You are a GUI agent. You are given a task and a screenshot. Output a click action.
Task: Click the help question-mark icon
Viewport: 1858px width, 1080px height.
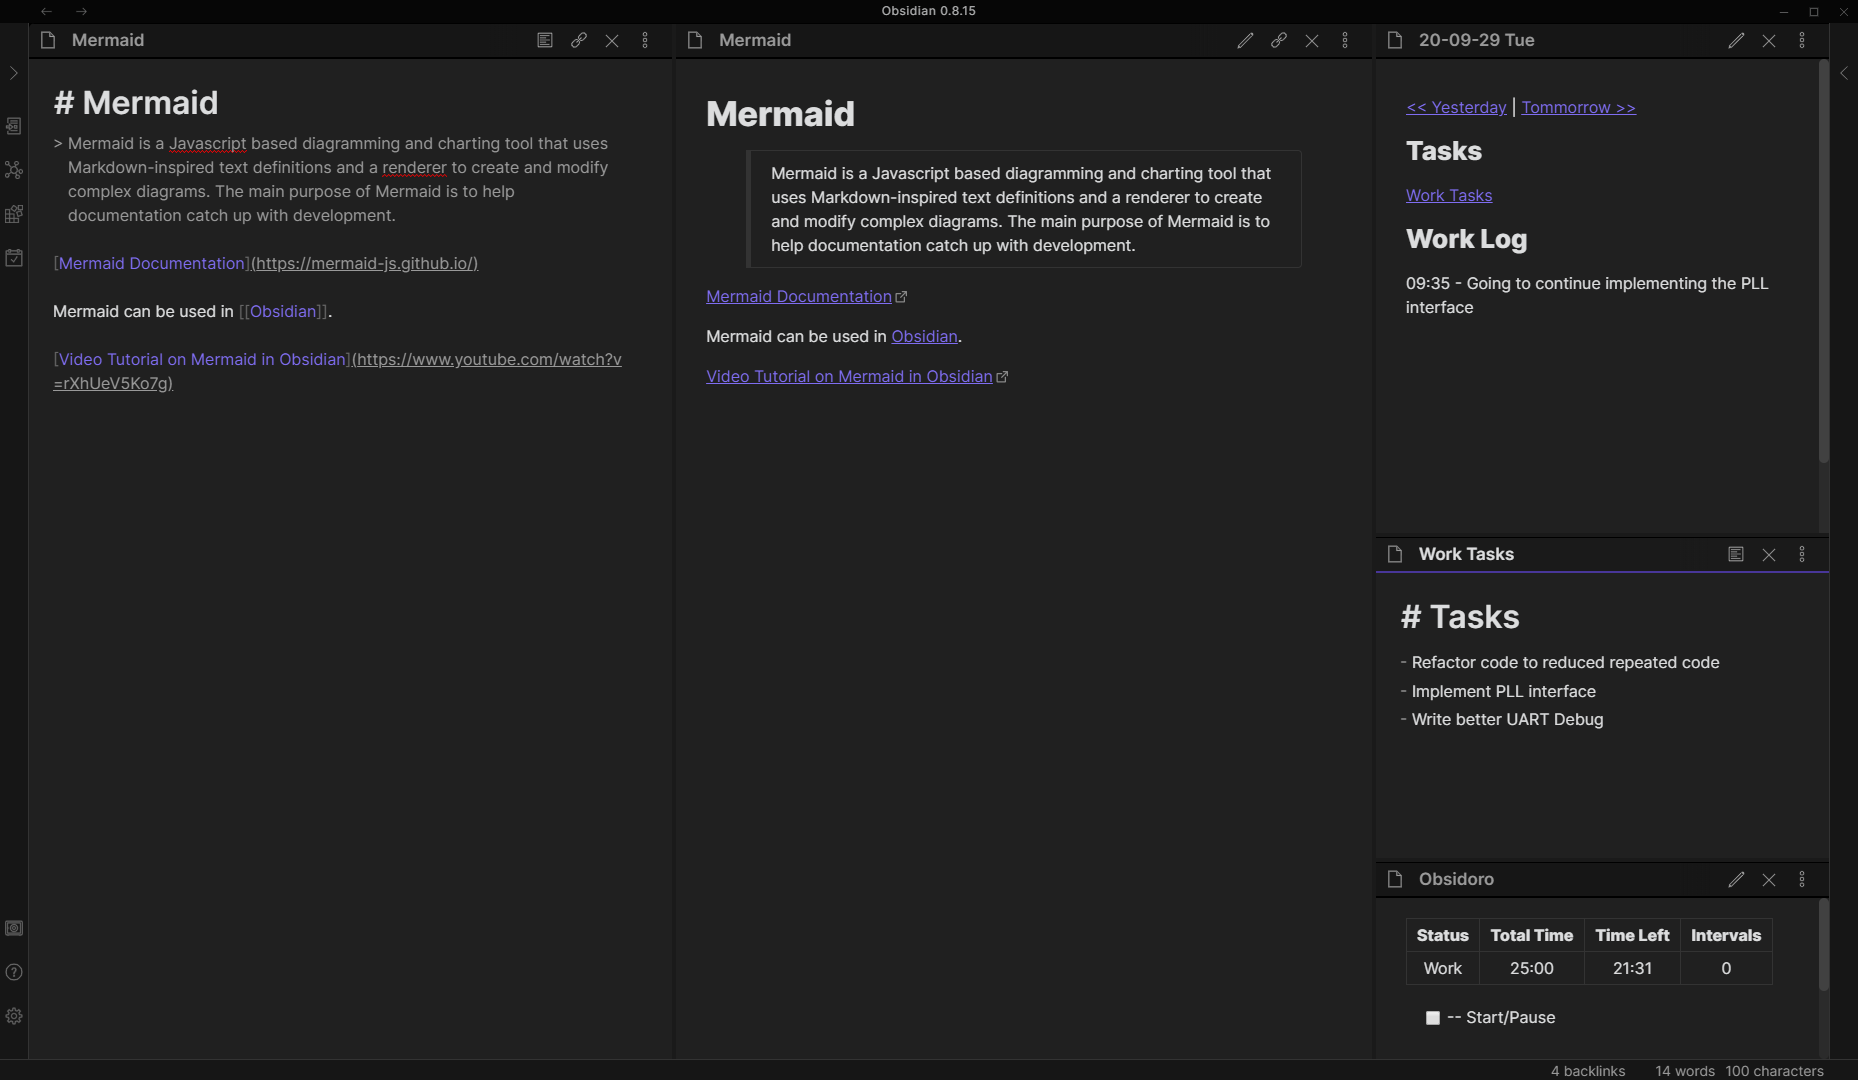(x=14, y=971)
